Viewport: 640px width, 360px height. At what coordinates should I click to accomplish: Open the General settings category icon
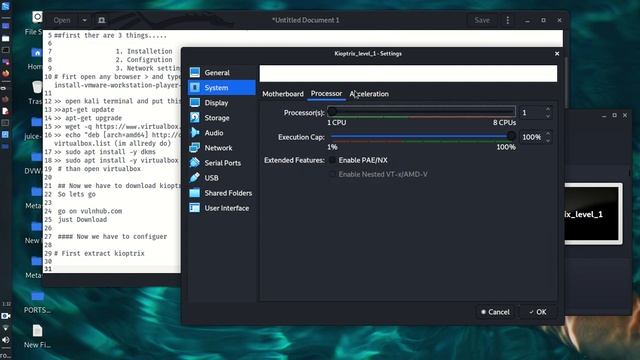point(195,72)
